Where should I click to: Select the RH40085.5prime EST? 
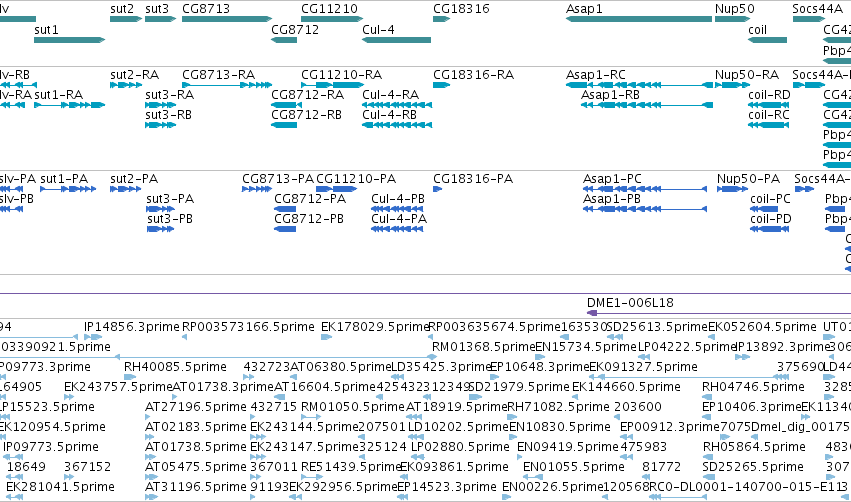[x=128, y=377]
